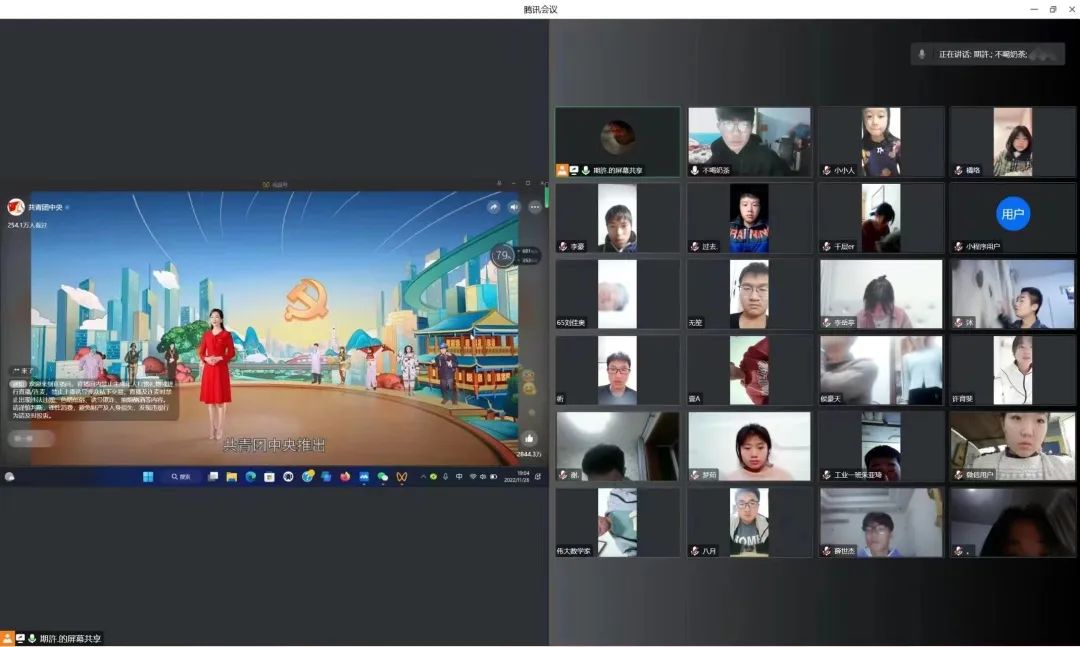Click the scrollbar beside the livestream window
Image resolution: width=1080 pixels, height=647 pixels.
tap(546, 196)
